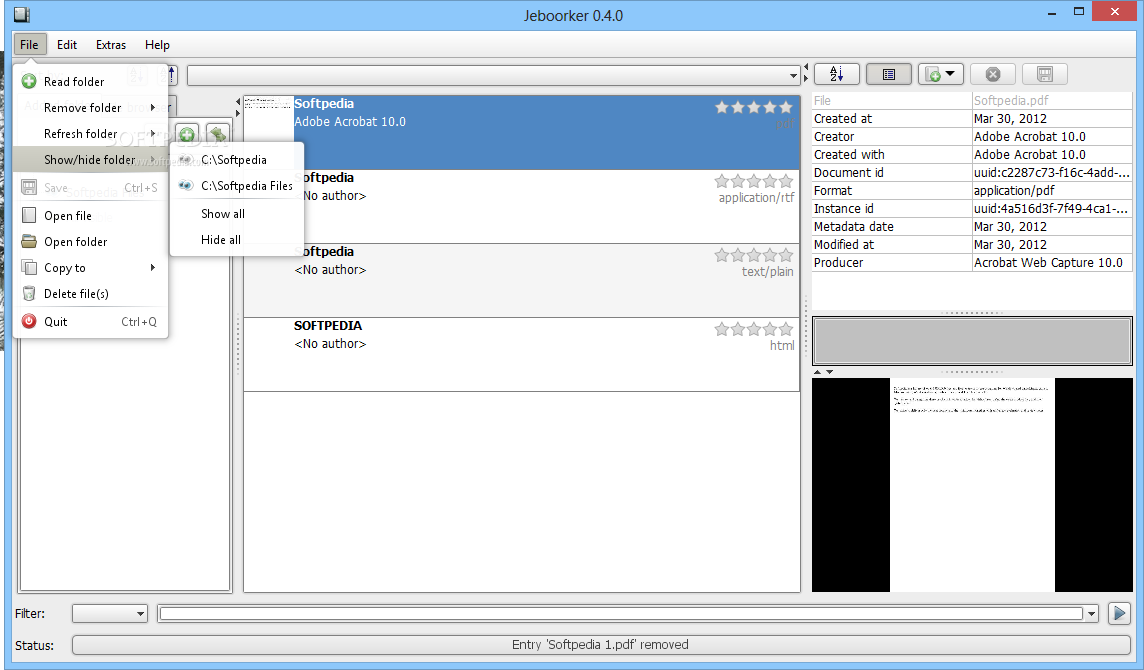
Task: Rate the pdf Softpedia entry five stars
Action: [x=785, y=107]
